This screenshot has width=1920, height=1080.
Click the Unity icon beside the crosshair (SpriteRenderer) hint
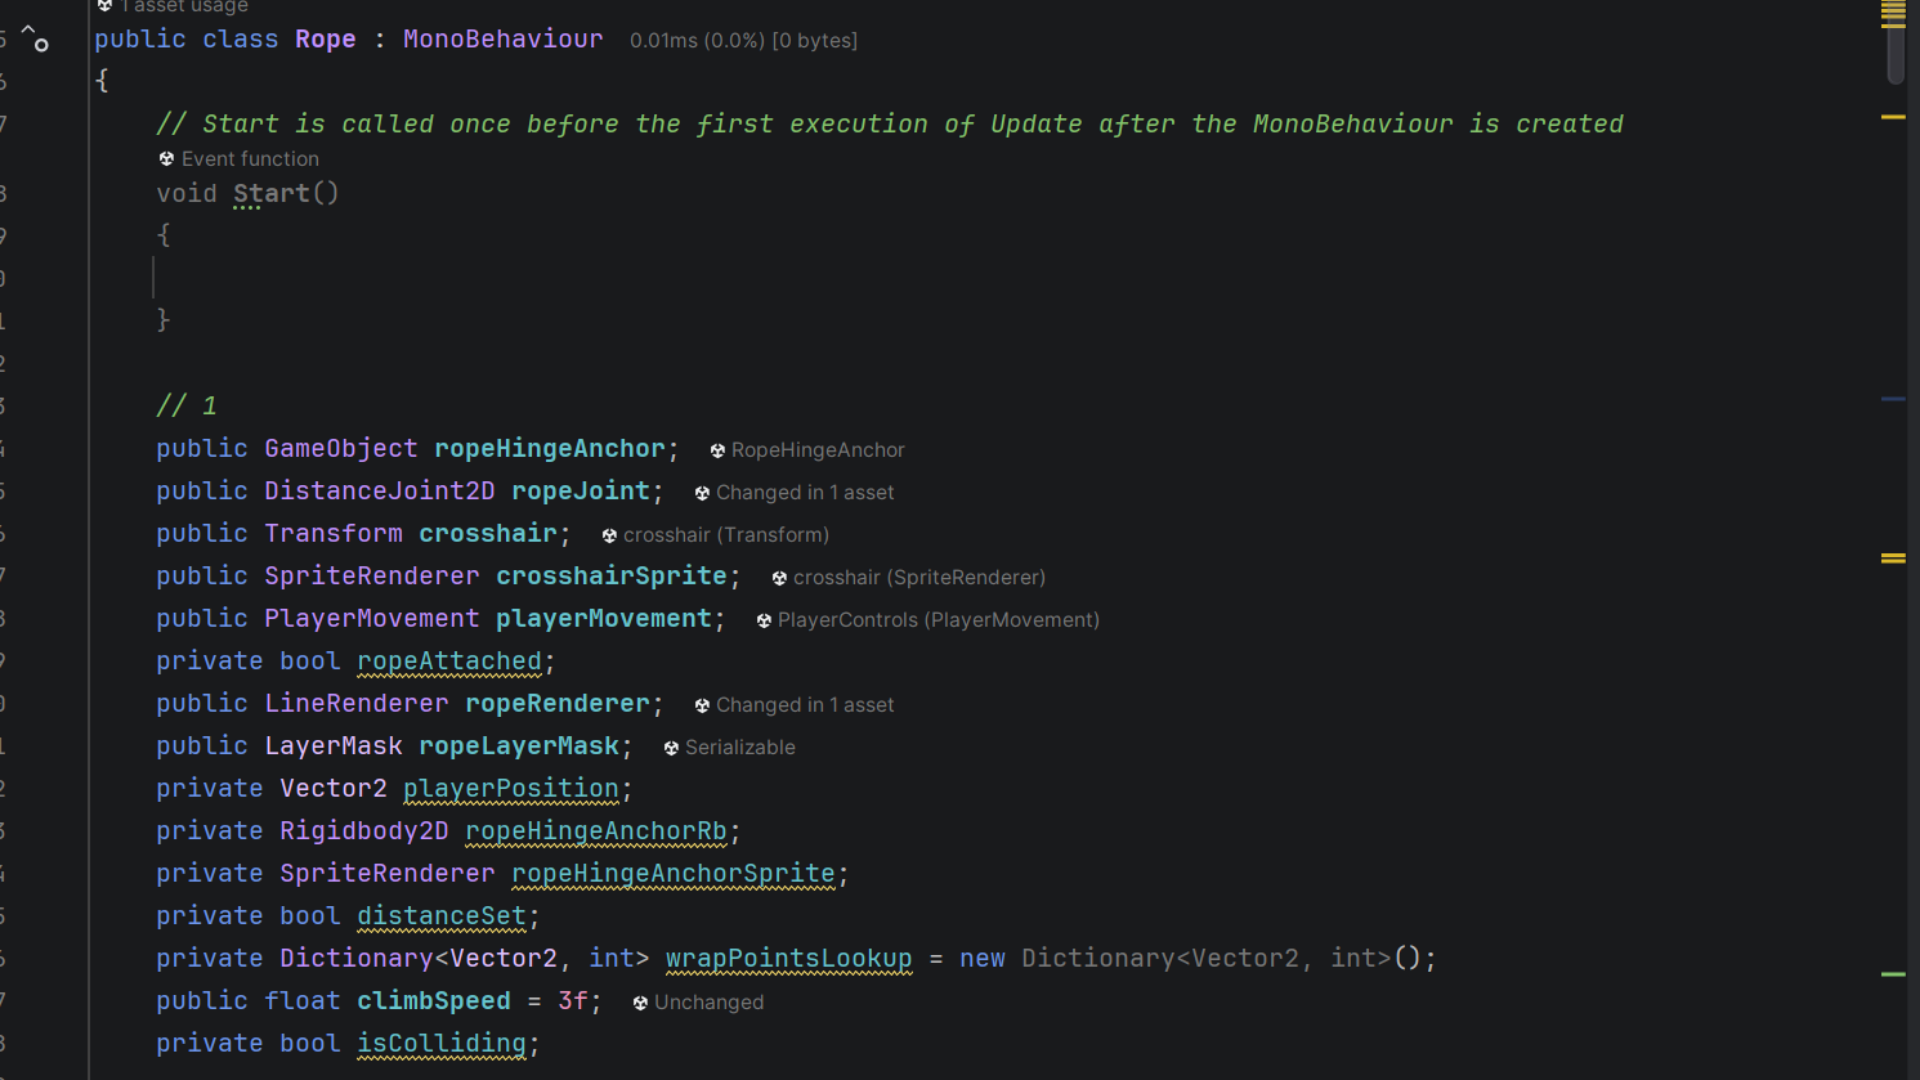(x=779, y=578)
